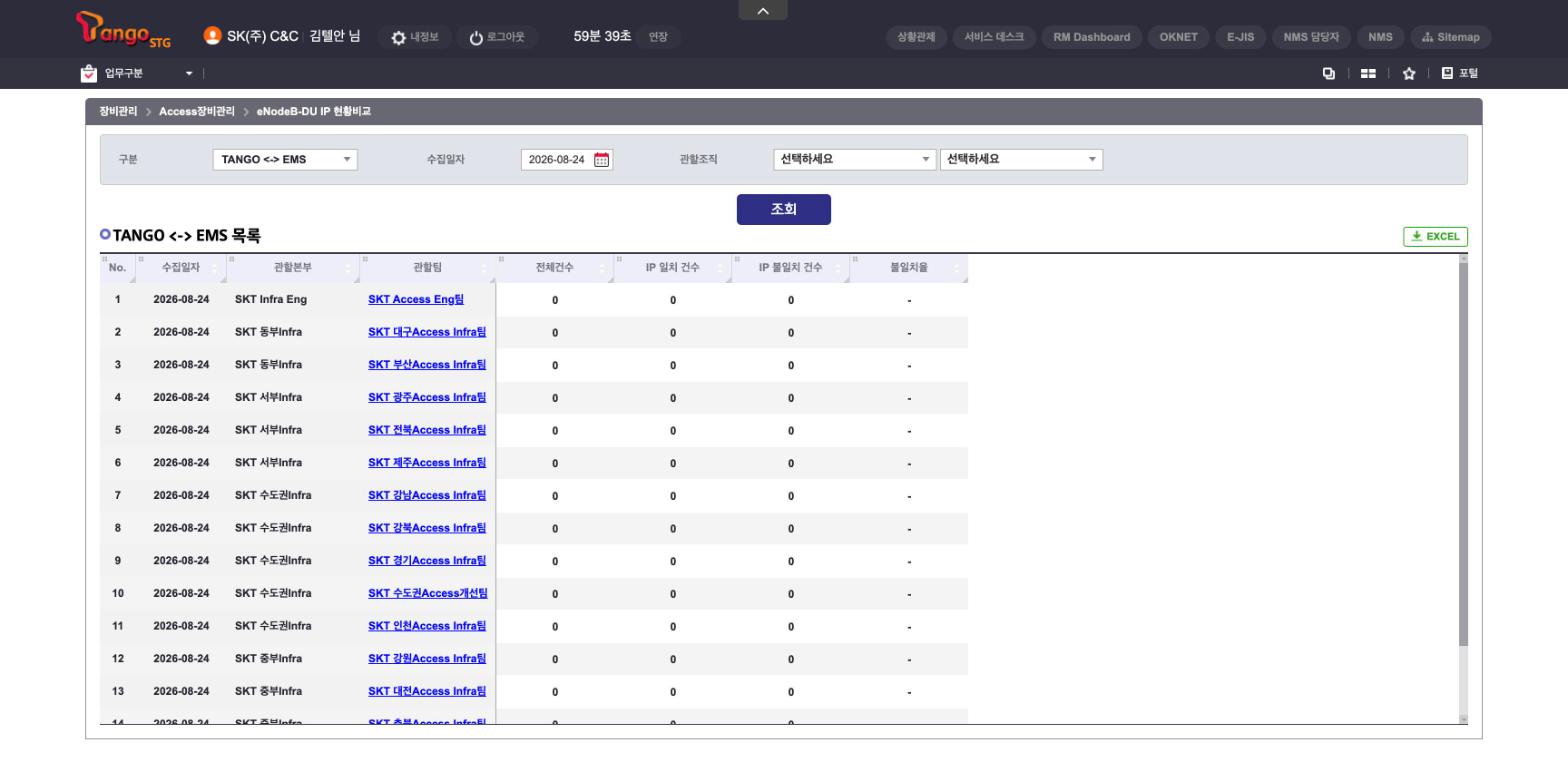
Task: Sort by the 불일치율 column header
Action: (x=909, y=268)
